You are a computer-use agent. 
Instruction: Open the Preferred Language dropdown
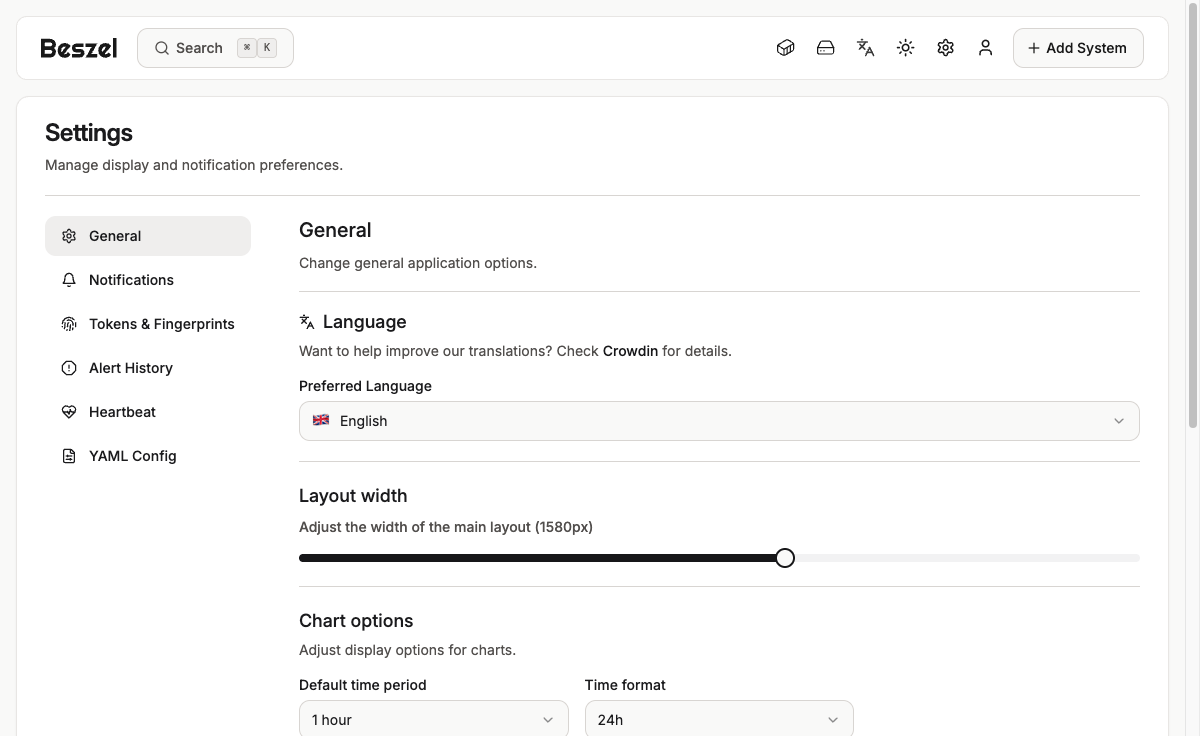pos(719,421)
